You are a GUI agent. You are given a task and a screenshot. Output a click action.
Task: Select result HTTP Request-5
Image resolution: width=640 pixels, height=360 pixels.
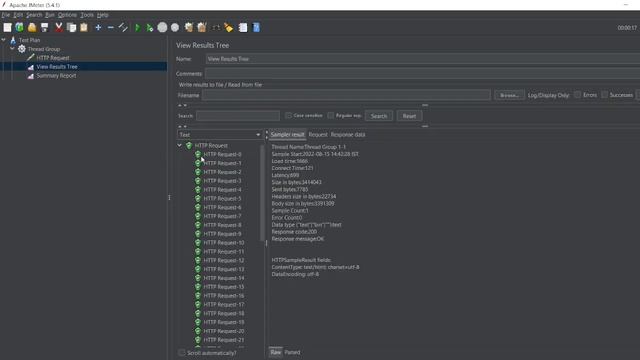(x=222, y=198)
